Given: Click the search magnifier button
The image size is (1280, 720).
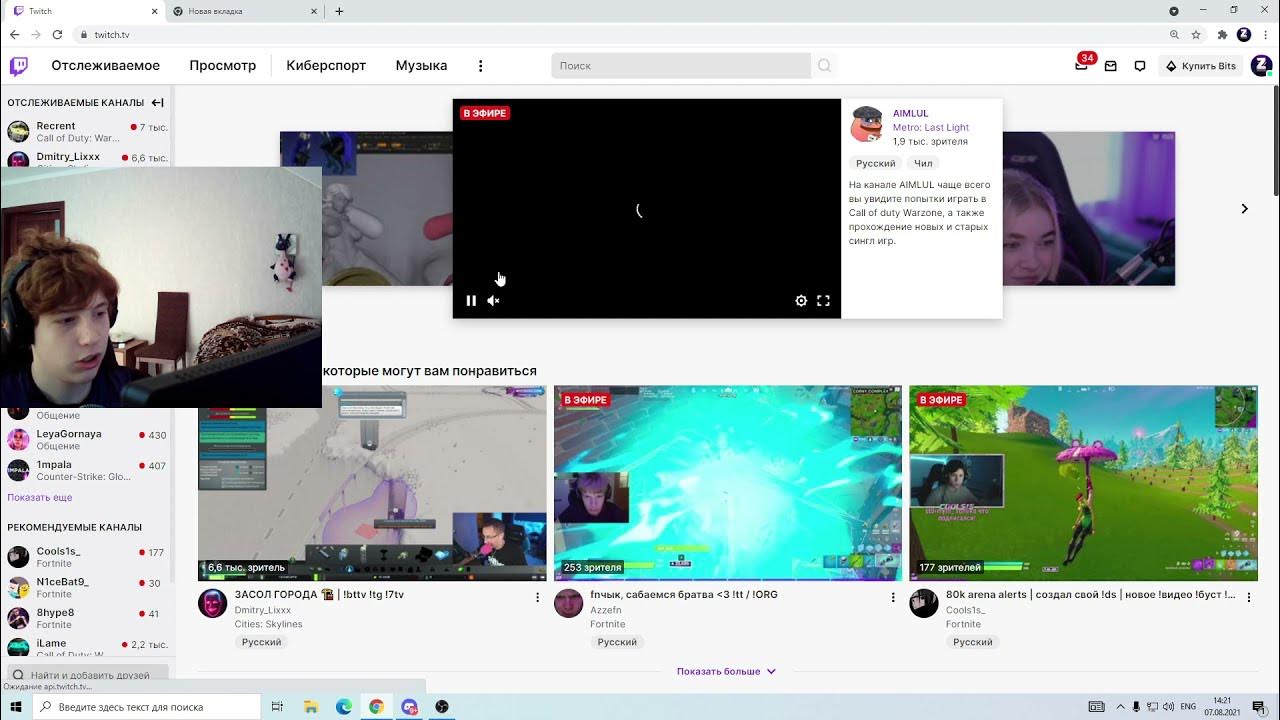Looking at the screenshot, I should [824, 66].
